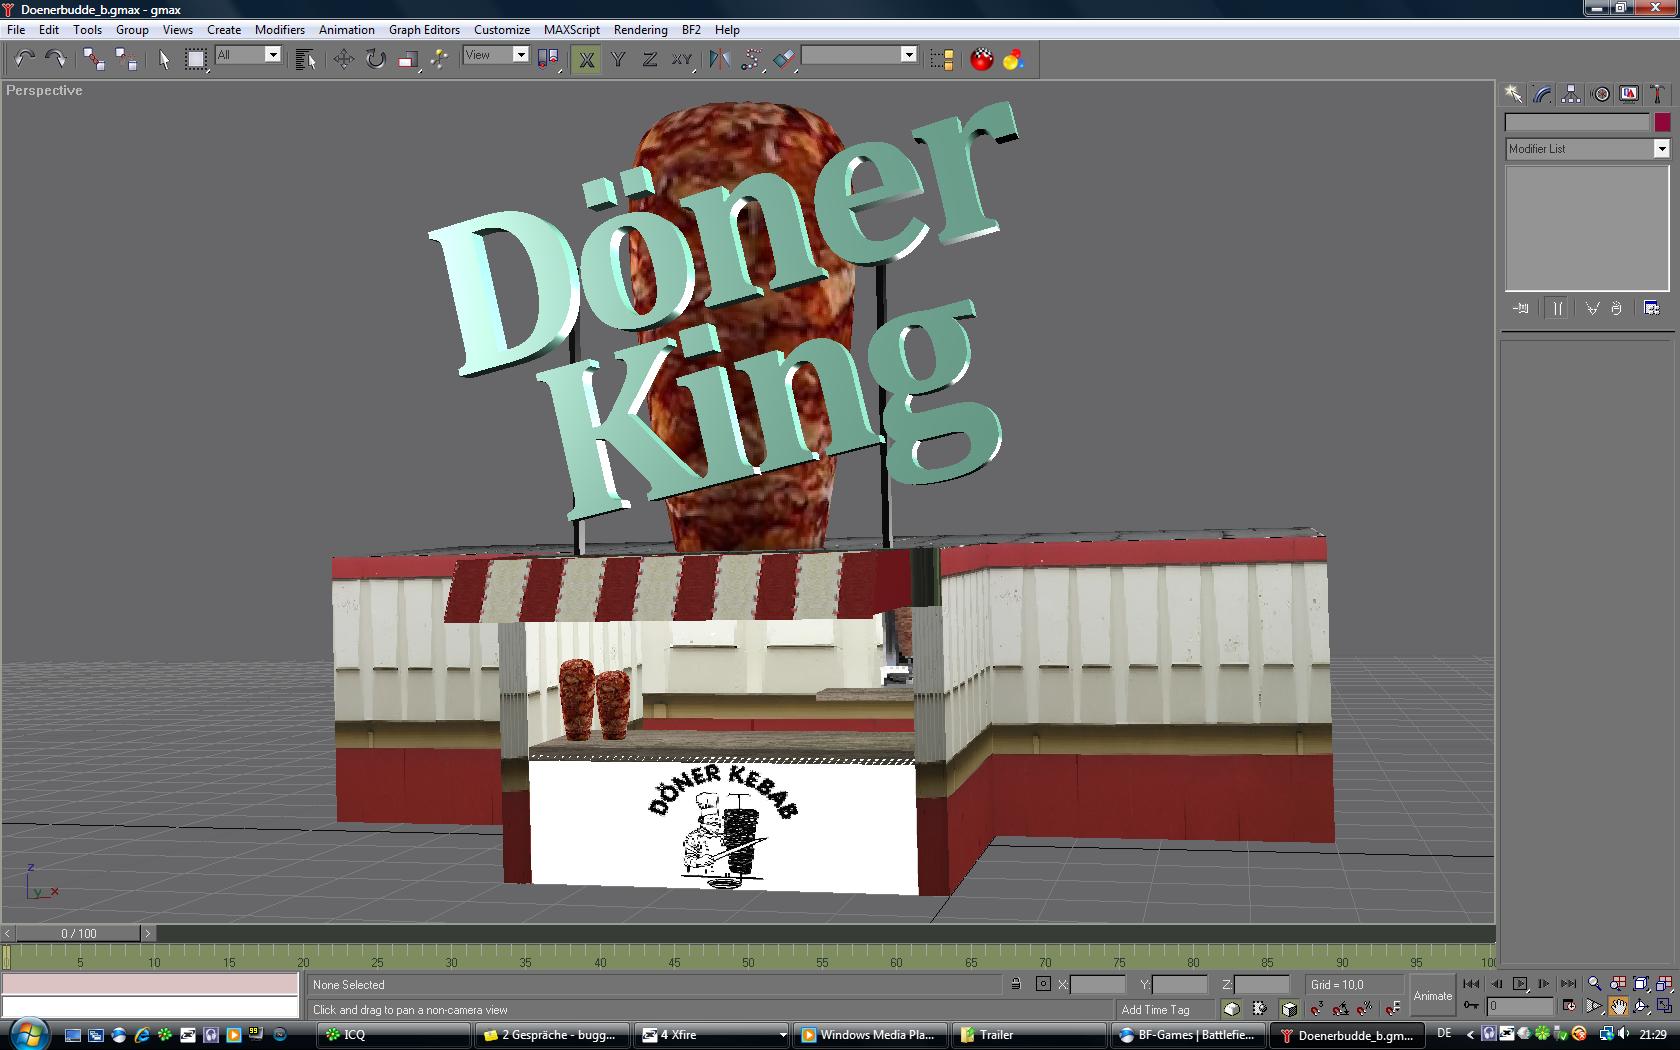The image size is (1680, 1050).
Task: Pick the rectangular Selection Region tool
Action: click(x=196, y=59)
